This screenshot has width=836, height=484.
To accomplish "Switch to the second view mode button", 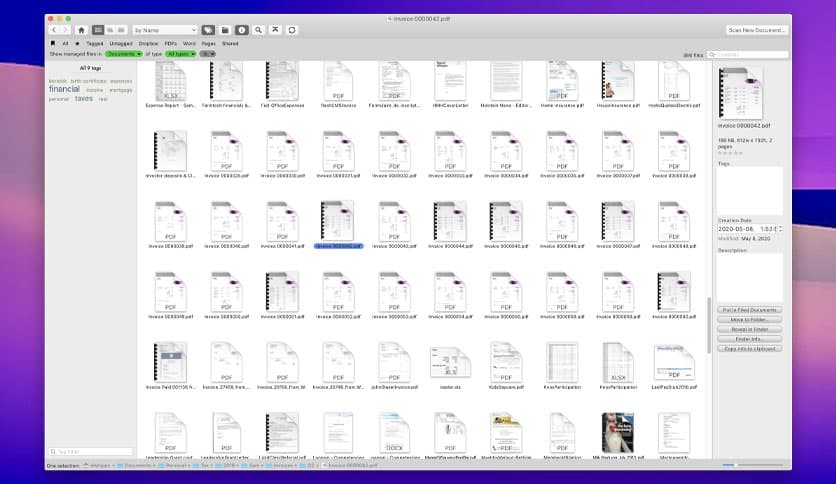I will tap(110, 30).
